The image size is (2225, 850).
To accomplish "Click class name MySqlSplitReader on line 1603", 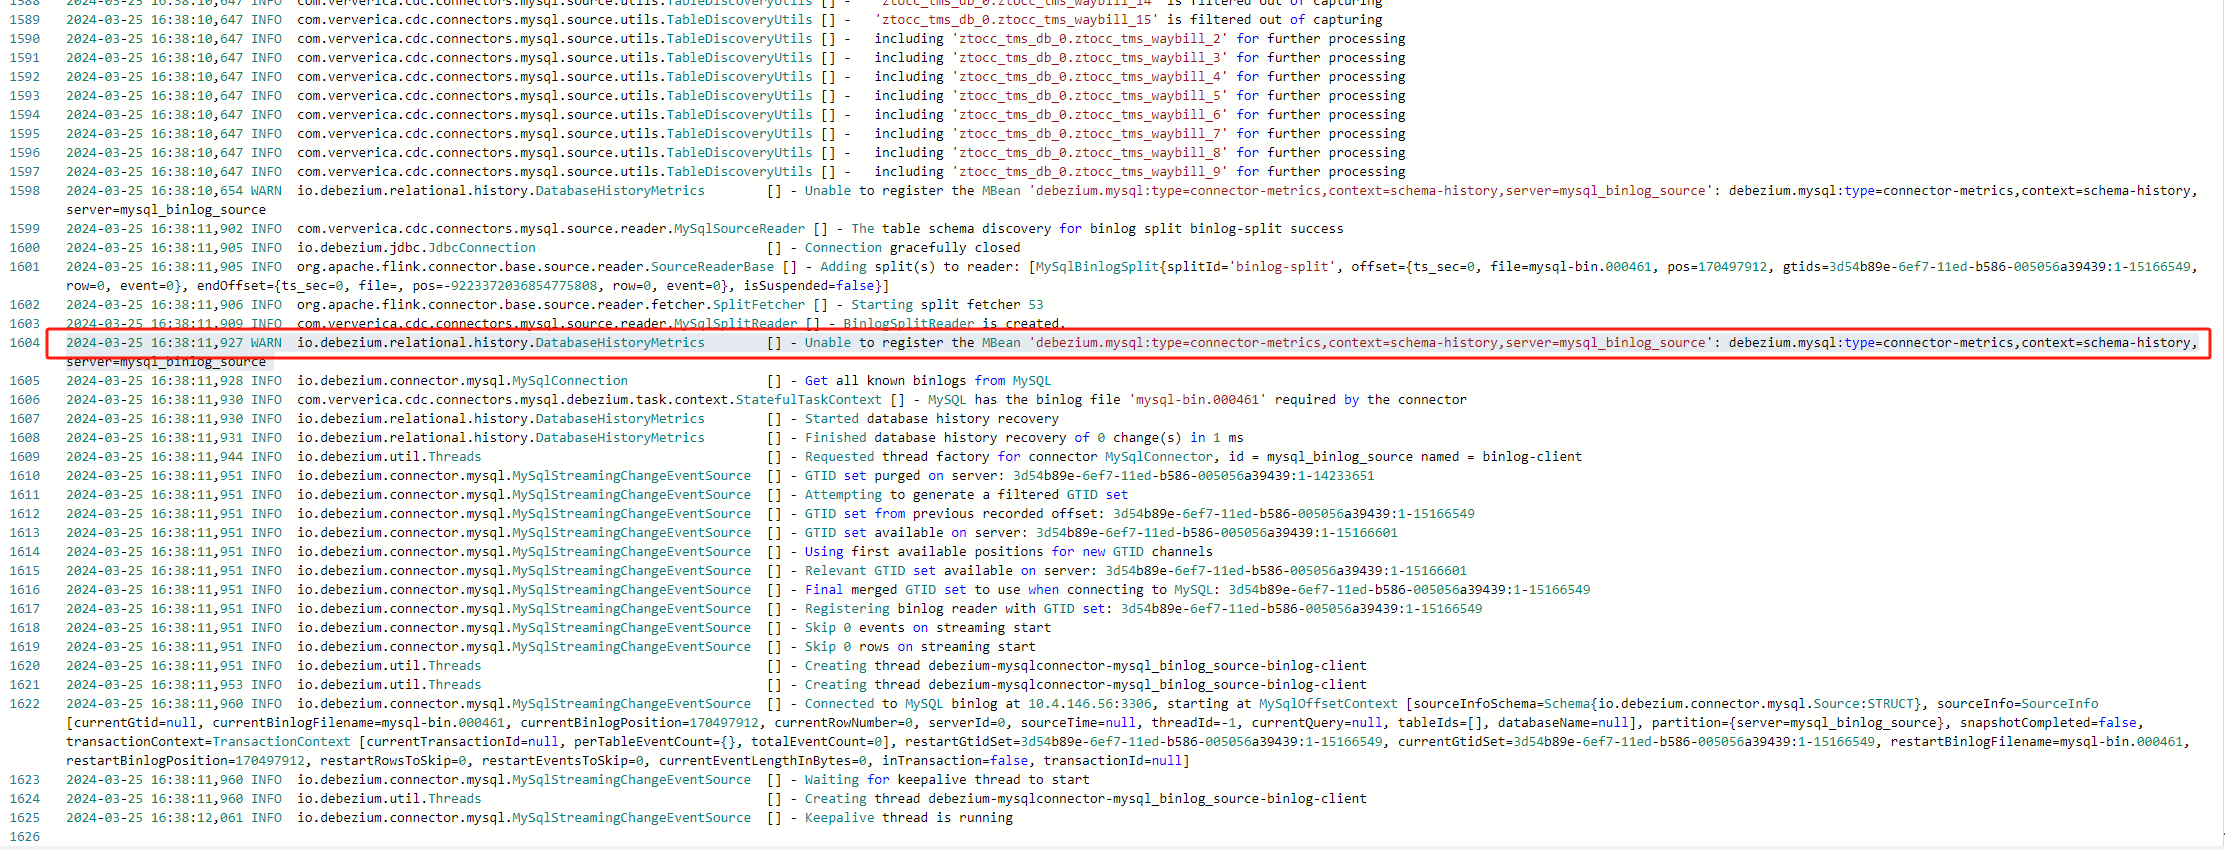I will 735,324.
